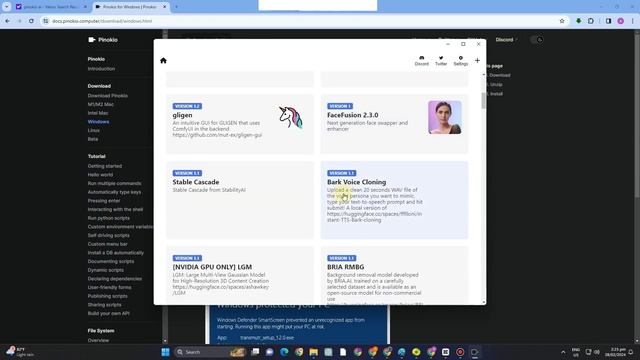Open Getting started tutorial link
This screenshot has height=360, width=640.
coord(104,166)
